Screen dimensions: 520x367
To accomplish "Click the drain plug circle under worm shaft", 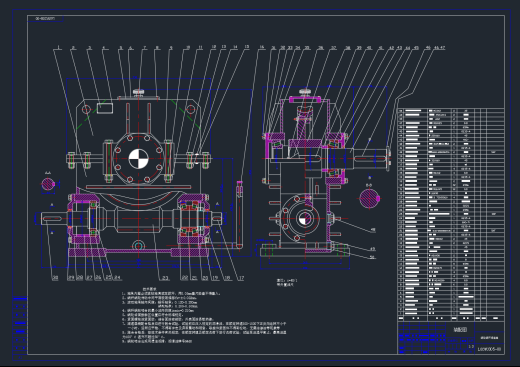I will pyautogui.click(x=138, y=246).
